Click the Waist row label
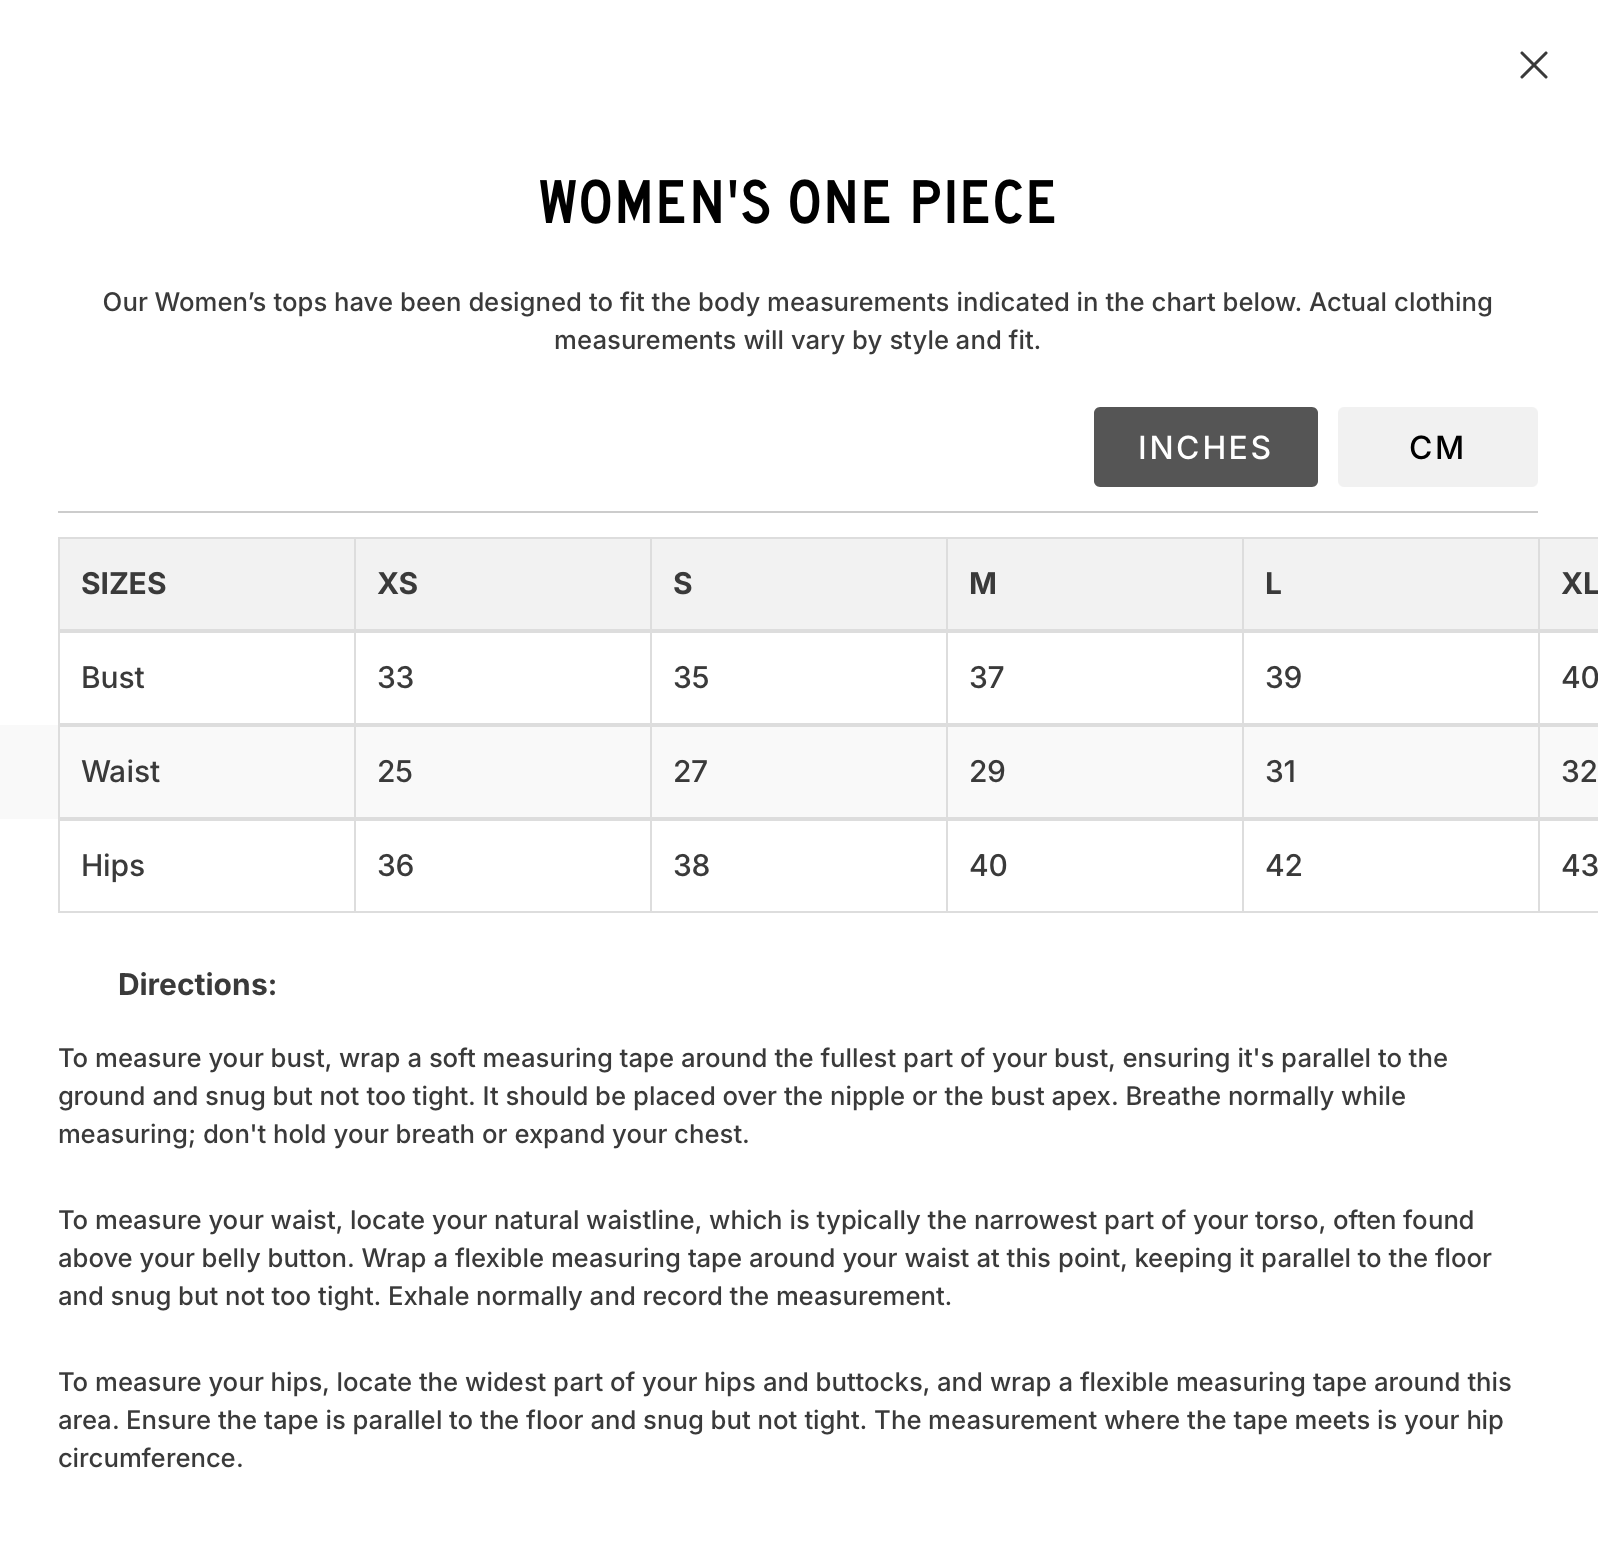1598x1558 pixels. (121, 772)
